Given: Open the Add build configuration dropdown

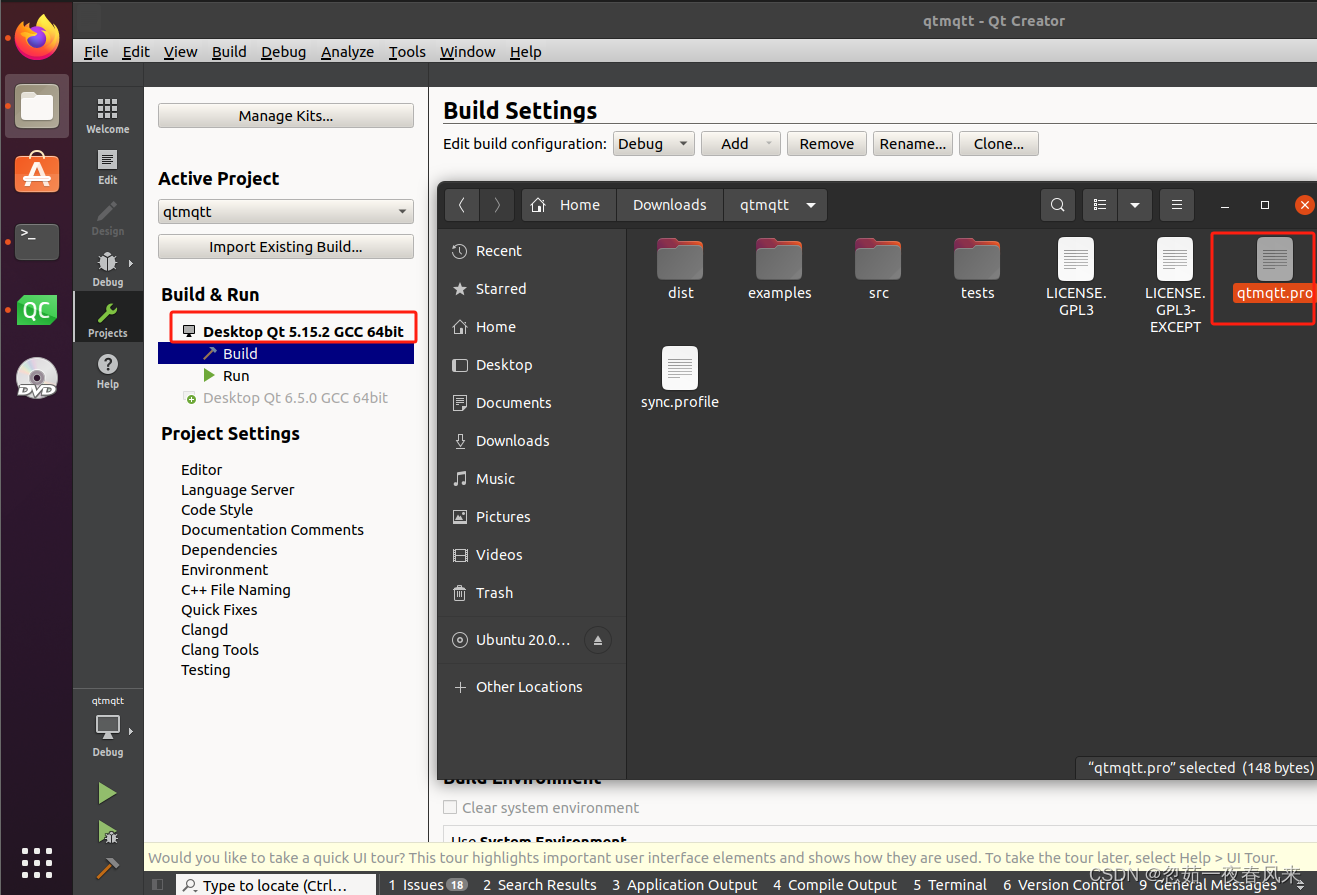Looking at the screenshot, I should pos(741,144).
